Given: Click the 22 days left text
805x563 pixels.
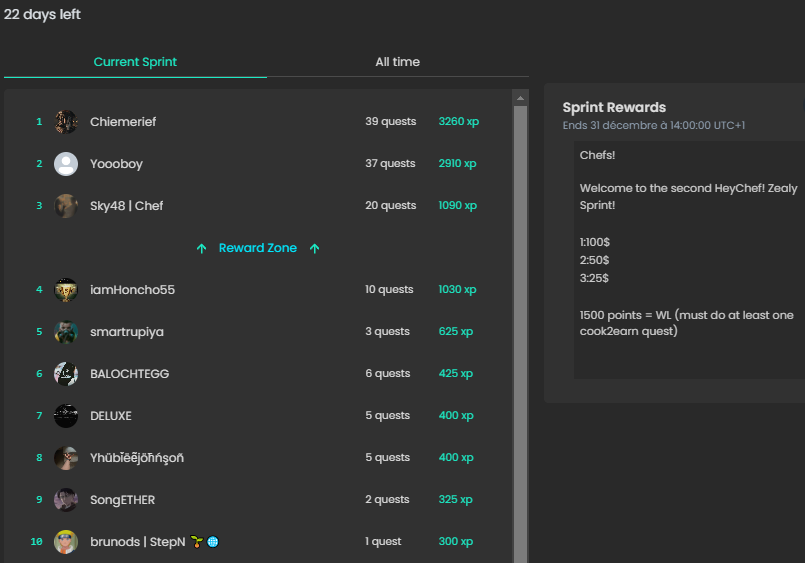Looking at the screenshot, I should [x=42, y=14].
